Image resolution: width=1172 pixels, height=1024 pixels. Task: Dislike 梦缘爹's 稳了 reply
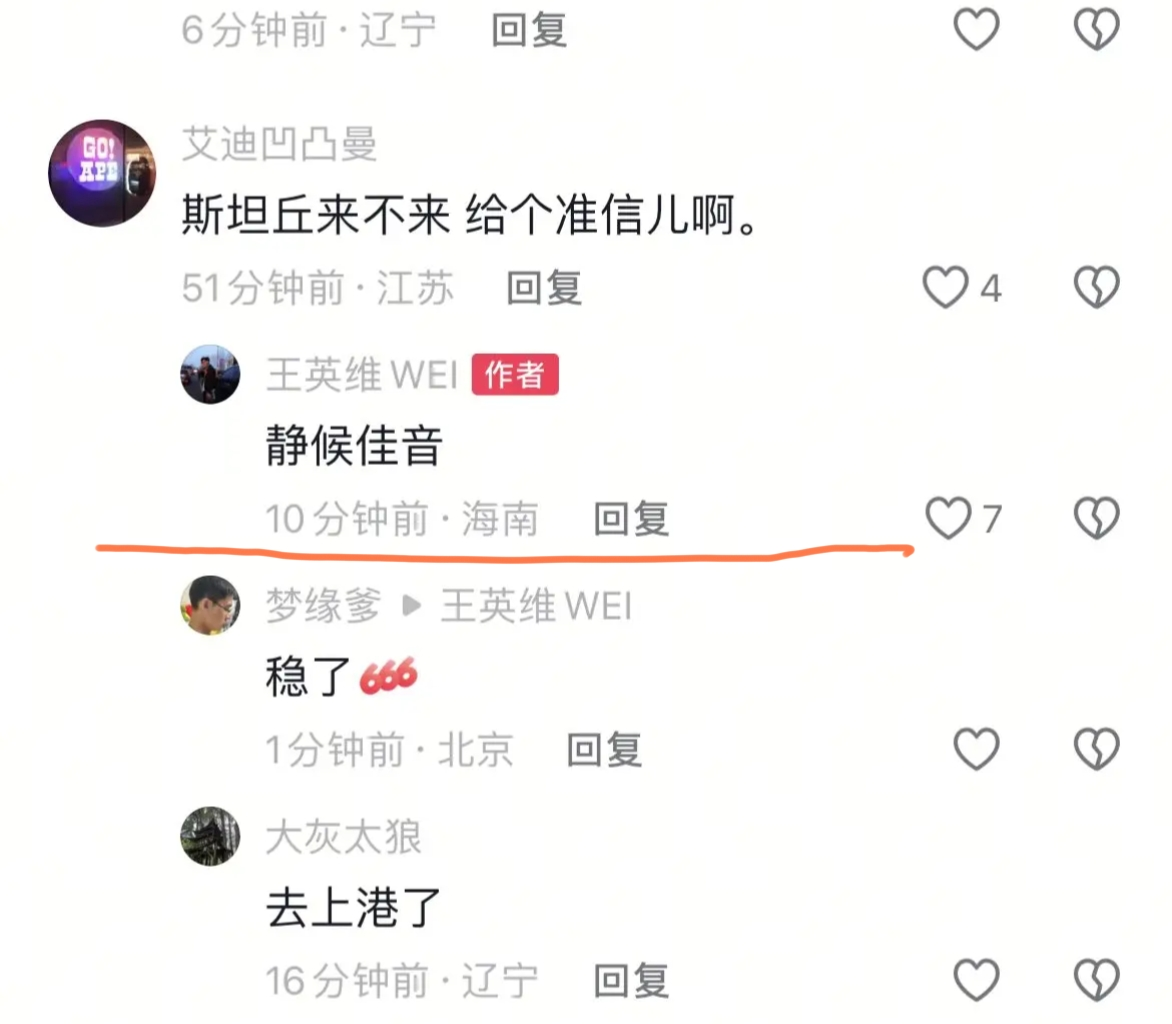pos(1097,749)
